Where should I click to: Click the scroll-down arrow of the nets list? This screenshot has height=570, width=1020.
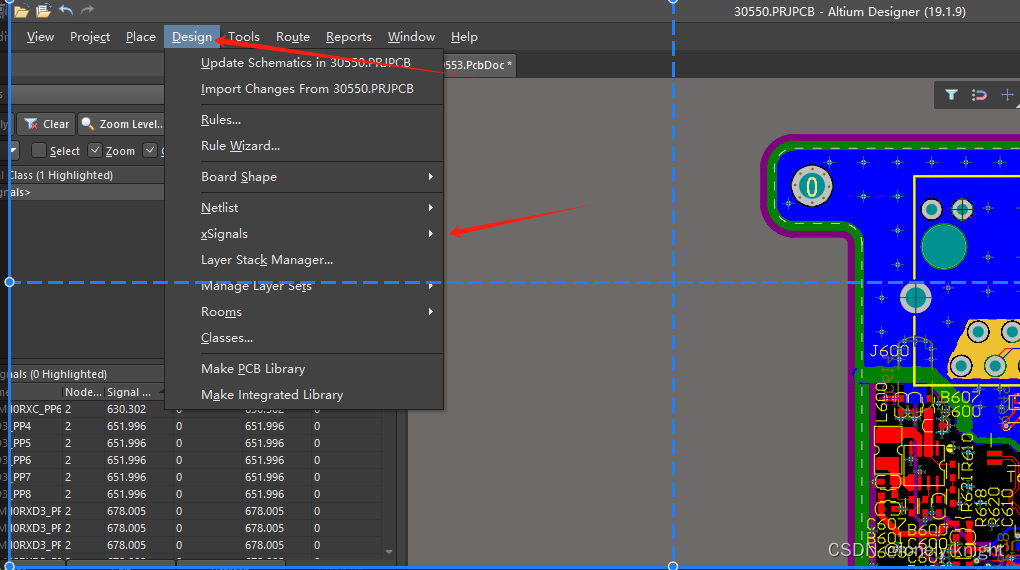click(x=389, y=552)
